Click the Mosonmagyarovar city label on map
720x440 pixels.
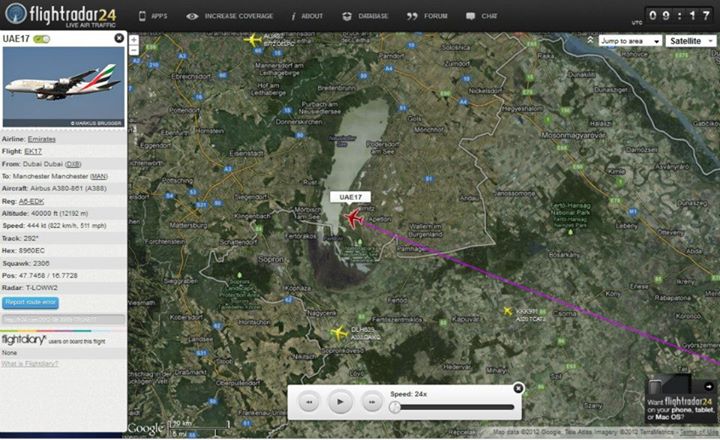point(573,135)
